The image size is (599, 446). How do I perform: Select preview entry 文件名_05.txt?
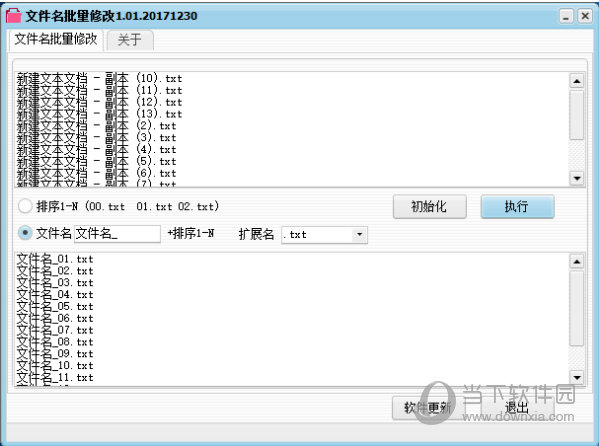click(55, 307)
